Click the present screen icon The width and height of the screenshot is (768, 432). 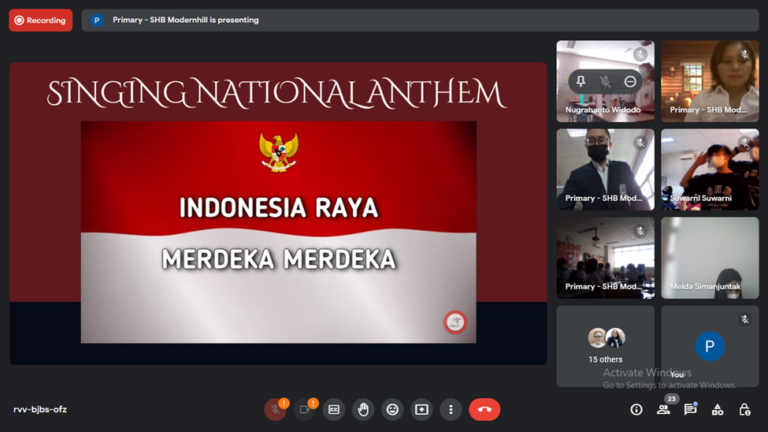(x=422, y=410)
